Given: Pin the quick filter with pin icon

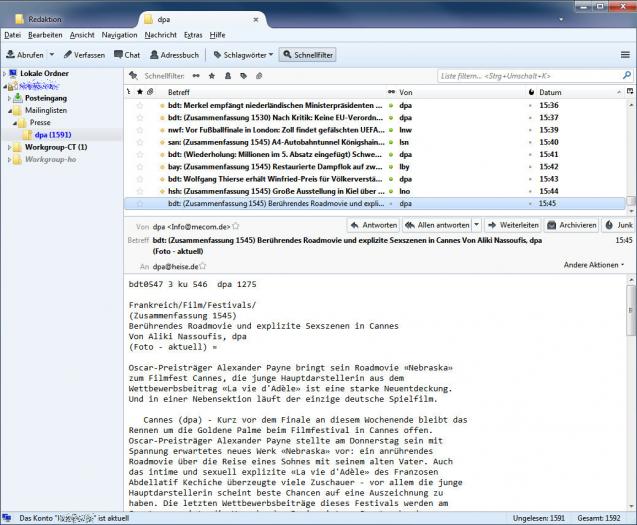Looking at the screenshot, I should [133, 76].
